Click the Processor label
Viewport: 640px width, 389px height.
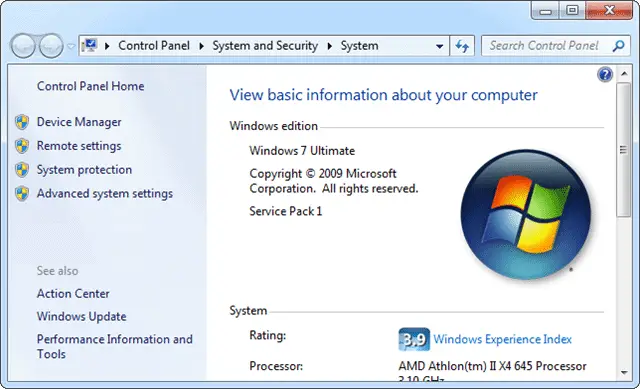276,366
